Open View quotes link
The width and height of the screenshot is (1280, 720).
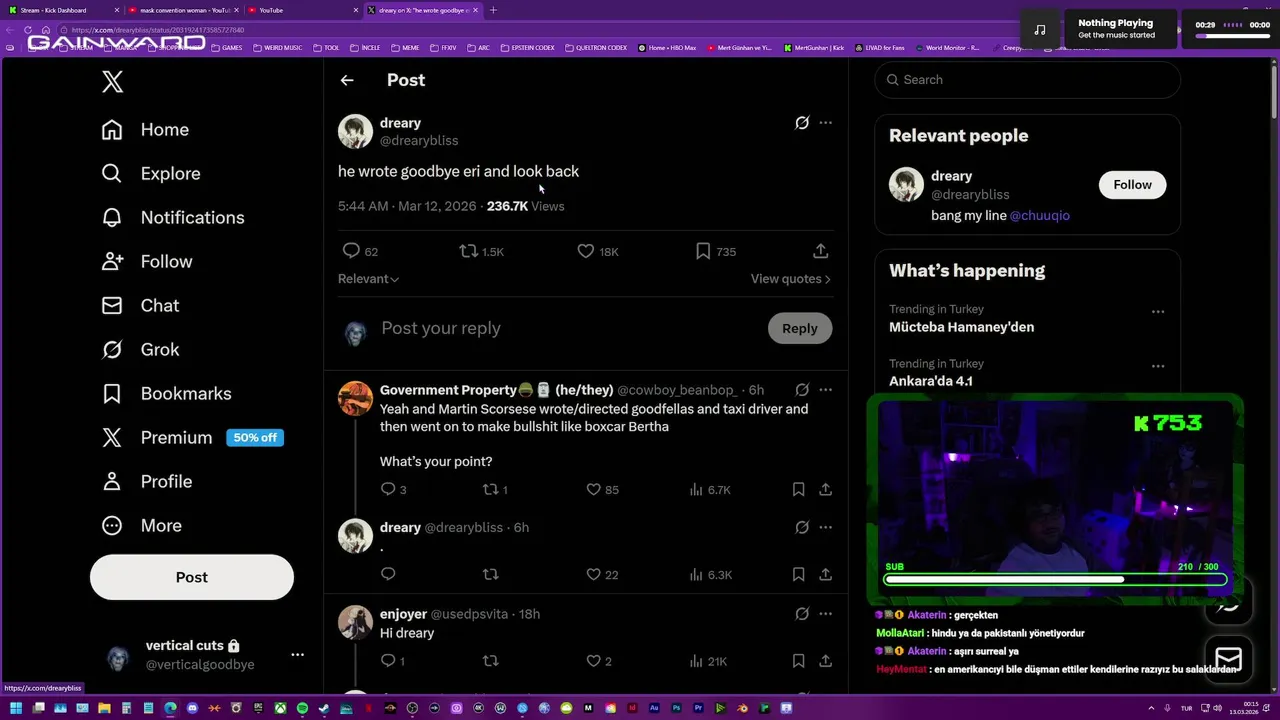coord(791,279)
